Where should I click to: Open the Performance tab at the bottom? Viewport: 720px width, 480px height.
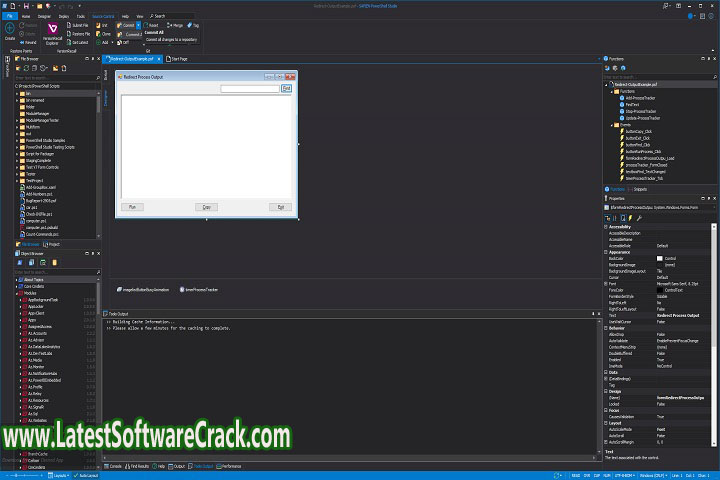[229, 466]
